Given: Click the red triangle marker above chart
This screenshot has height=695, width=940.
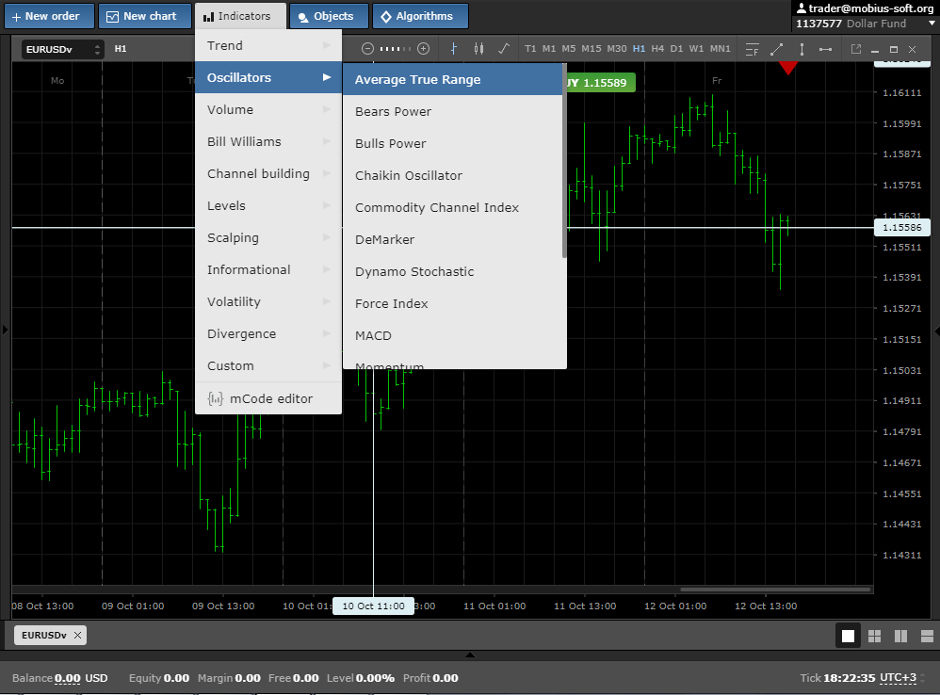Looking at the screenshot, I should pyautogui.click(x=788, y=68).
